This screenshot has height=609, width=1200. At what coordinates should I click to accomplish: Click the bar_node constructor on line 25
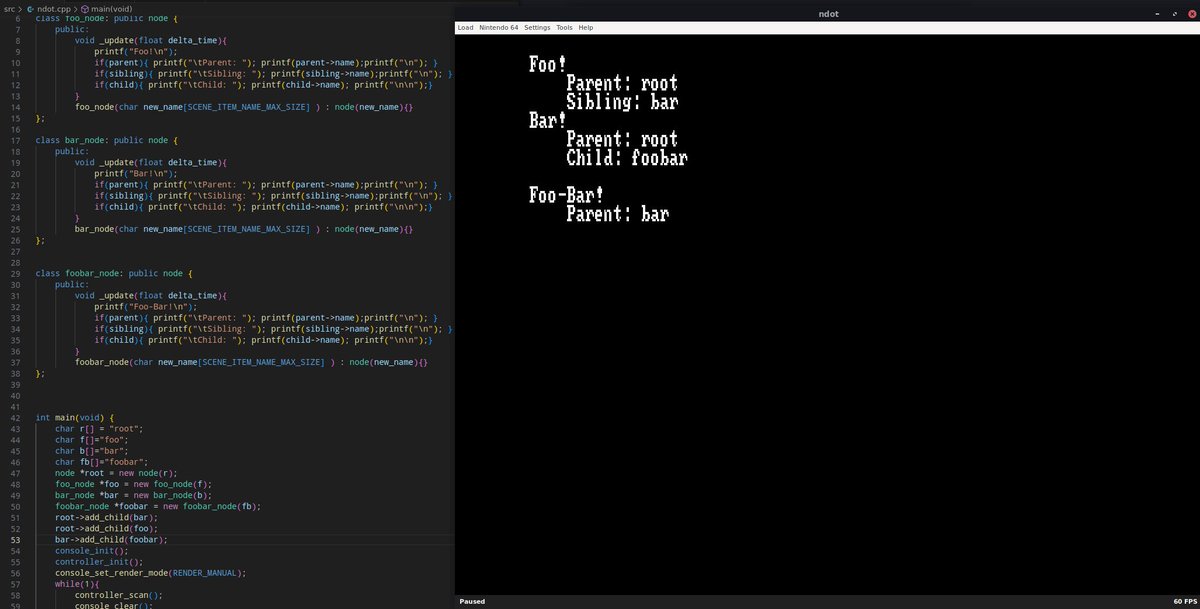(243, 229)
